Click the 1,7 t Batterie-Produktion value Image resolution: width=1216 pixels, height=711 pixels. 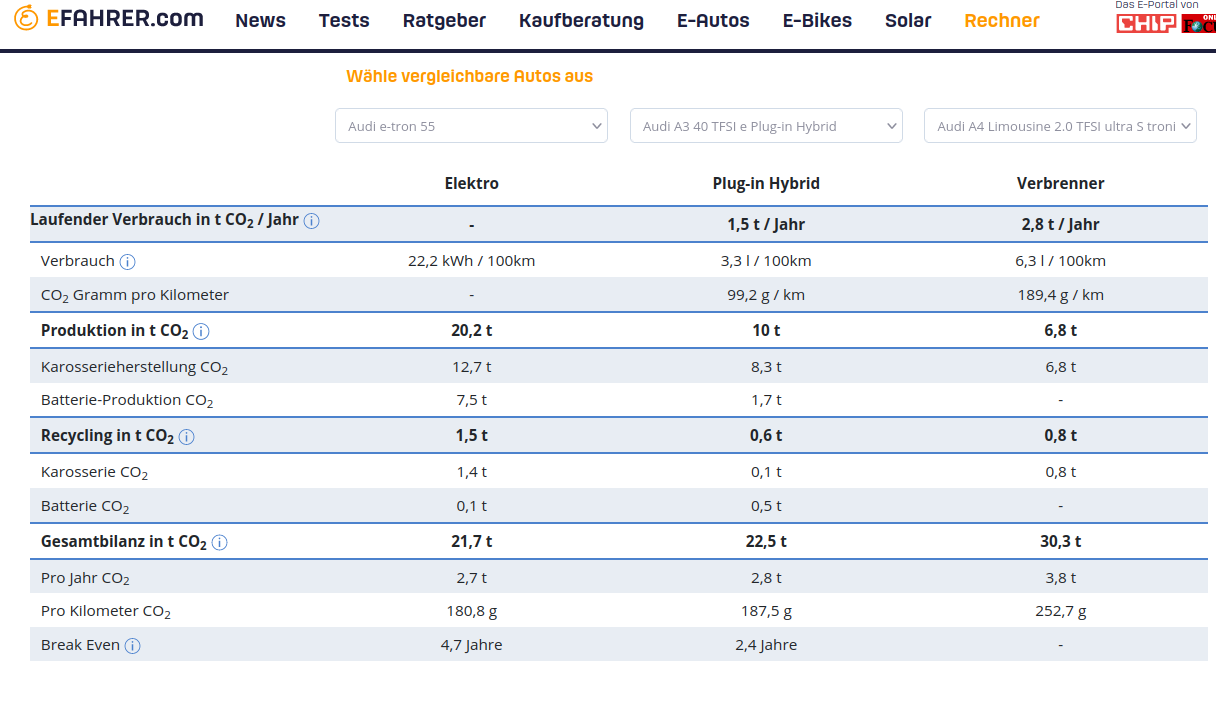point(766,400)
